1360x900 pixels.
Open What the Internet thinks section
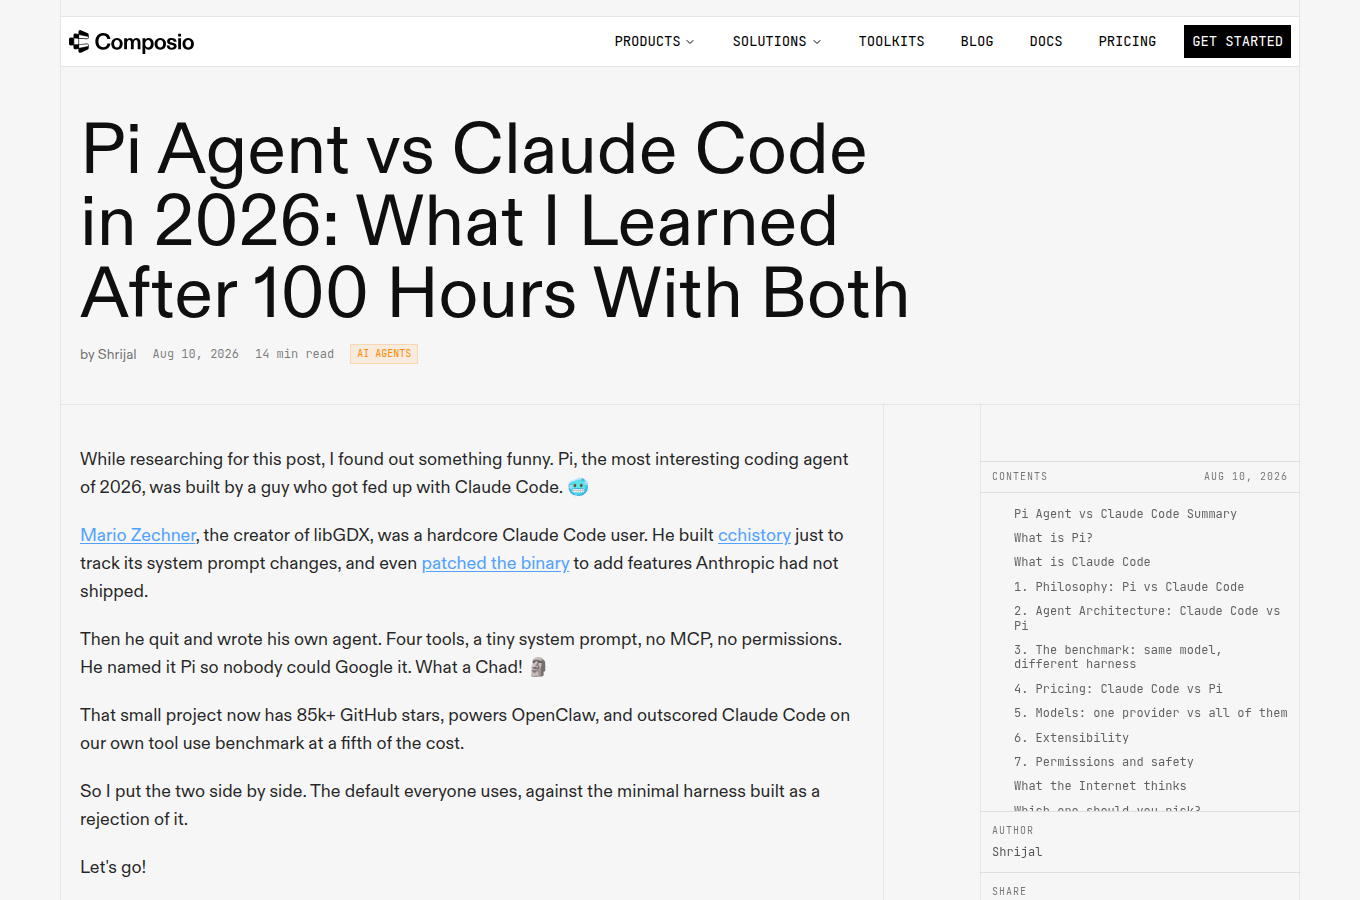pyautogui.click(x=1100, y=786)
